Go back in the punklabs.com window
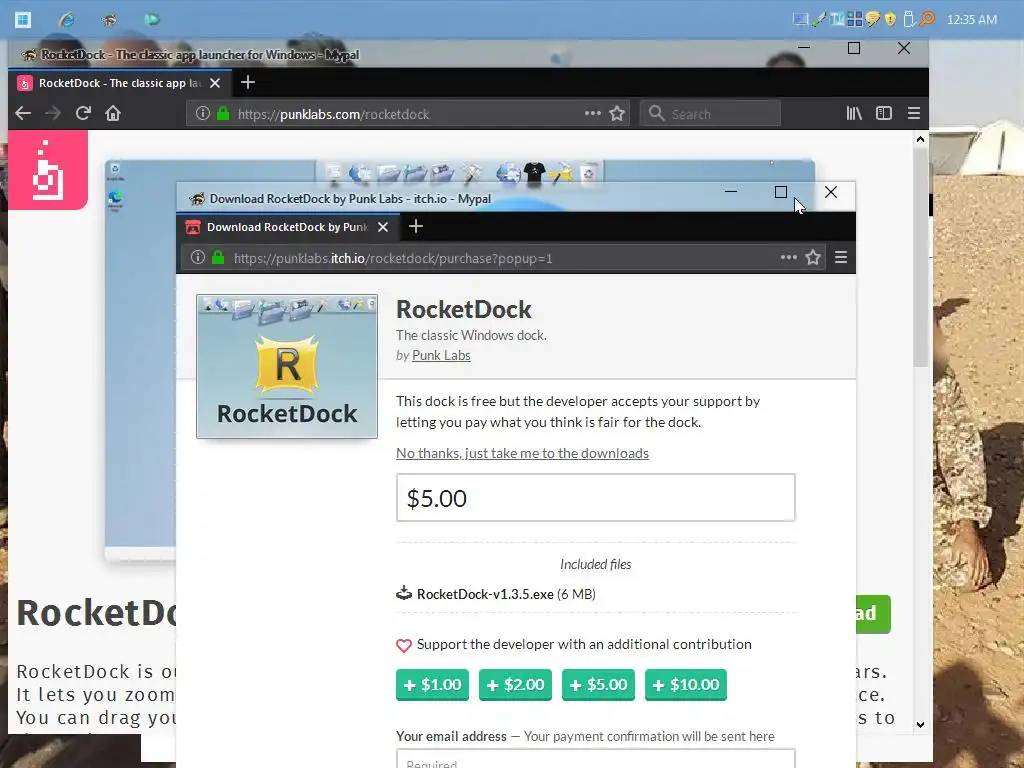Viewport: 1024px width, 768px height. pos(23,114)
